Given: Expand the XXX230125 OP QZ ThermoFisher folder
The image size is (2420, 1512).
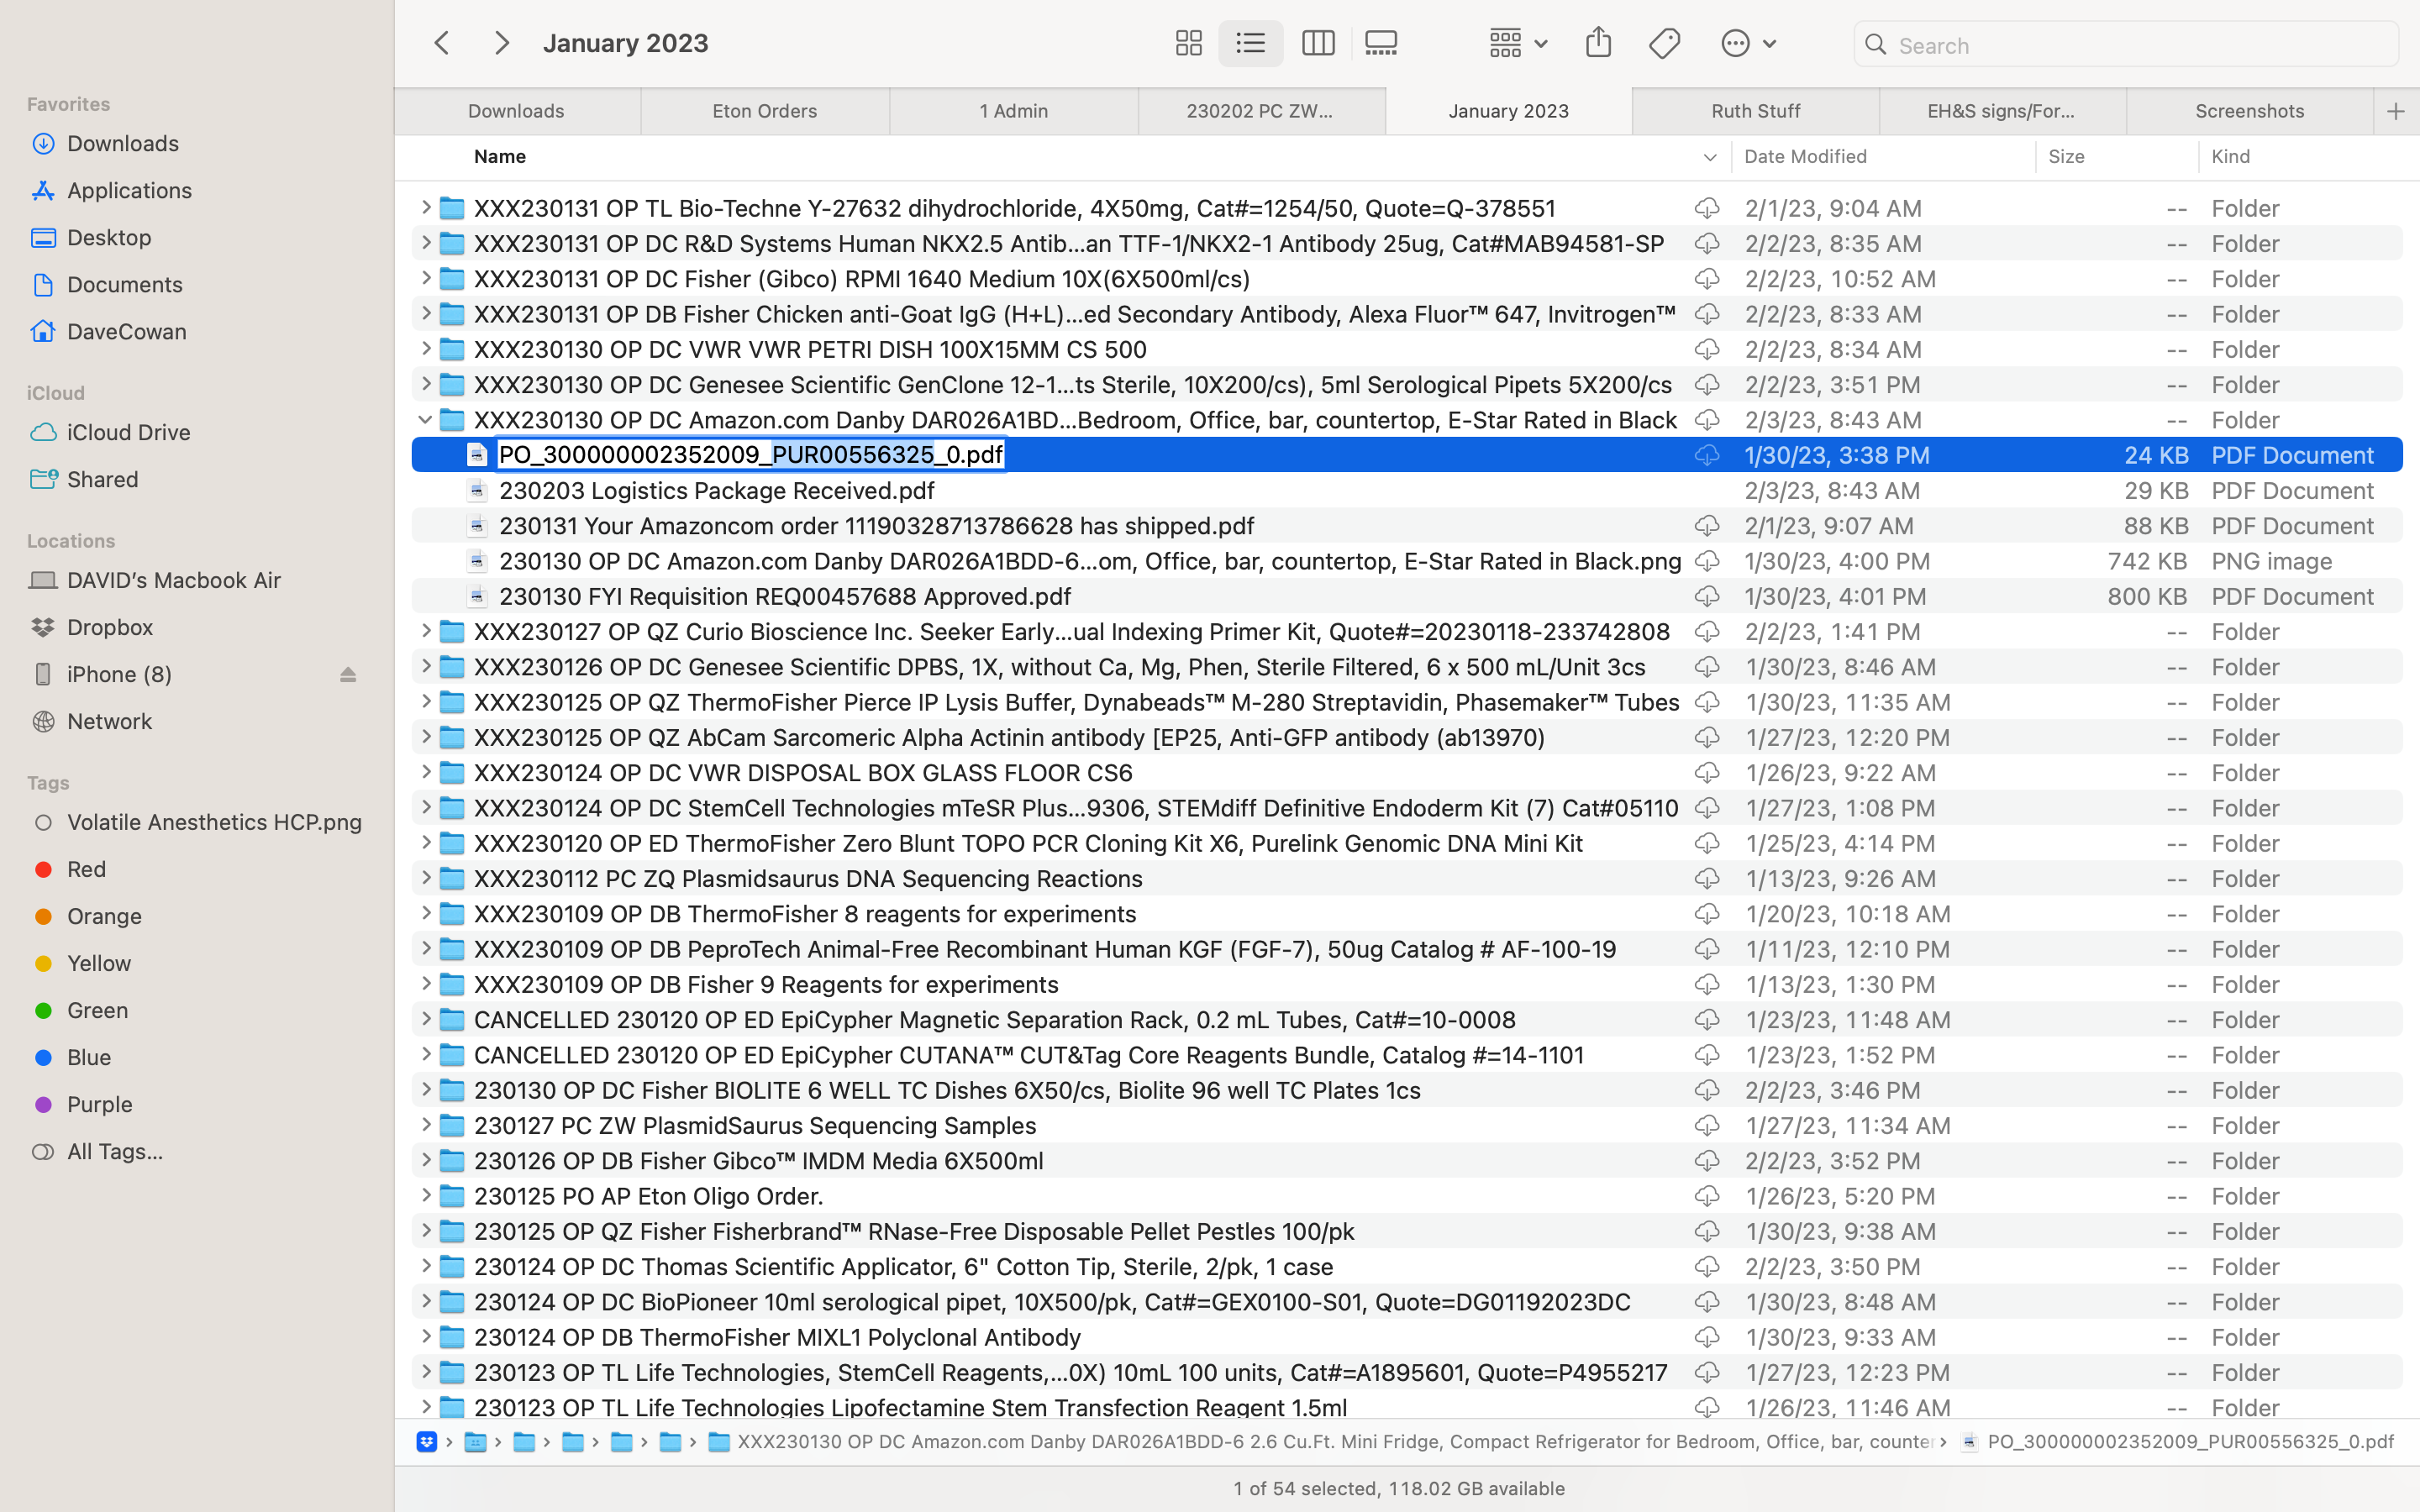Looking at the screenshot, I should coord(423,701).
